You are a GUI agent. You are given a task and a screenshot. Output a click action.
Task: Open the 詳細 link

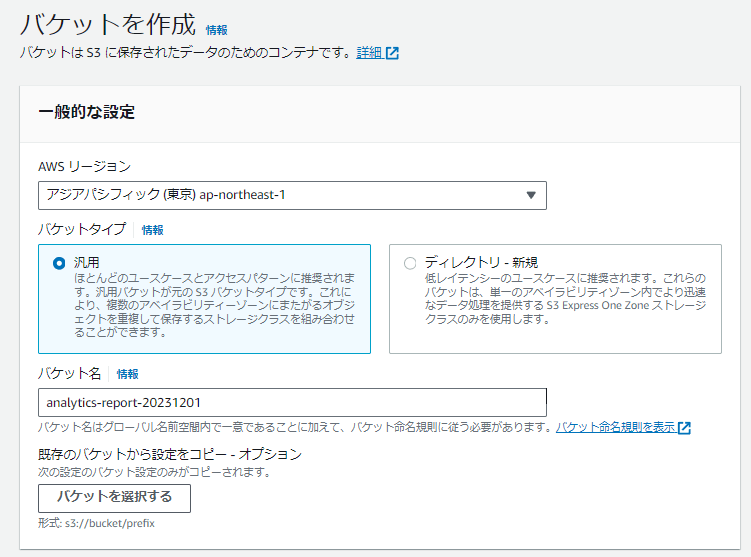point(369,53)
